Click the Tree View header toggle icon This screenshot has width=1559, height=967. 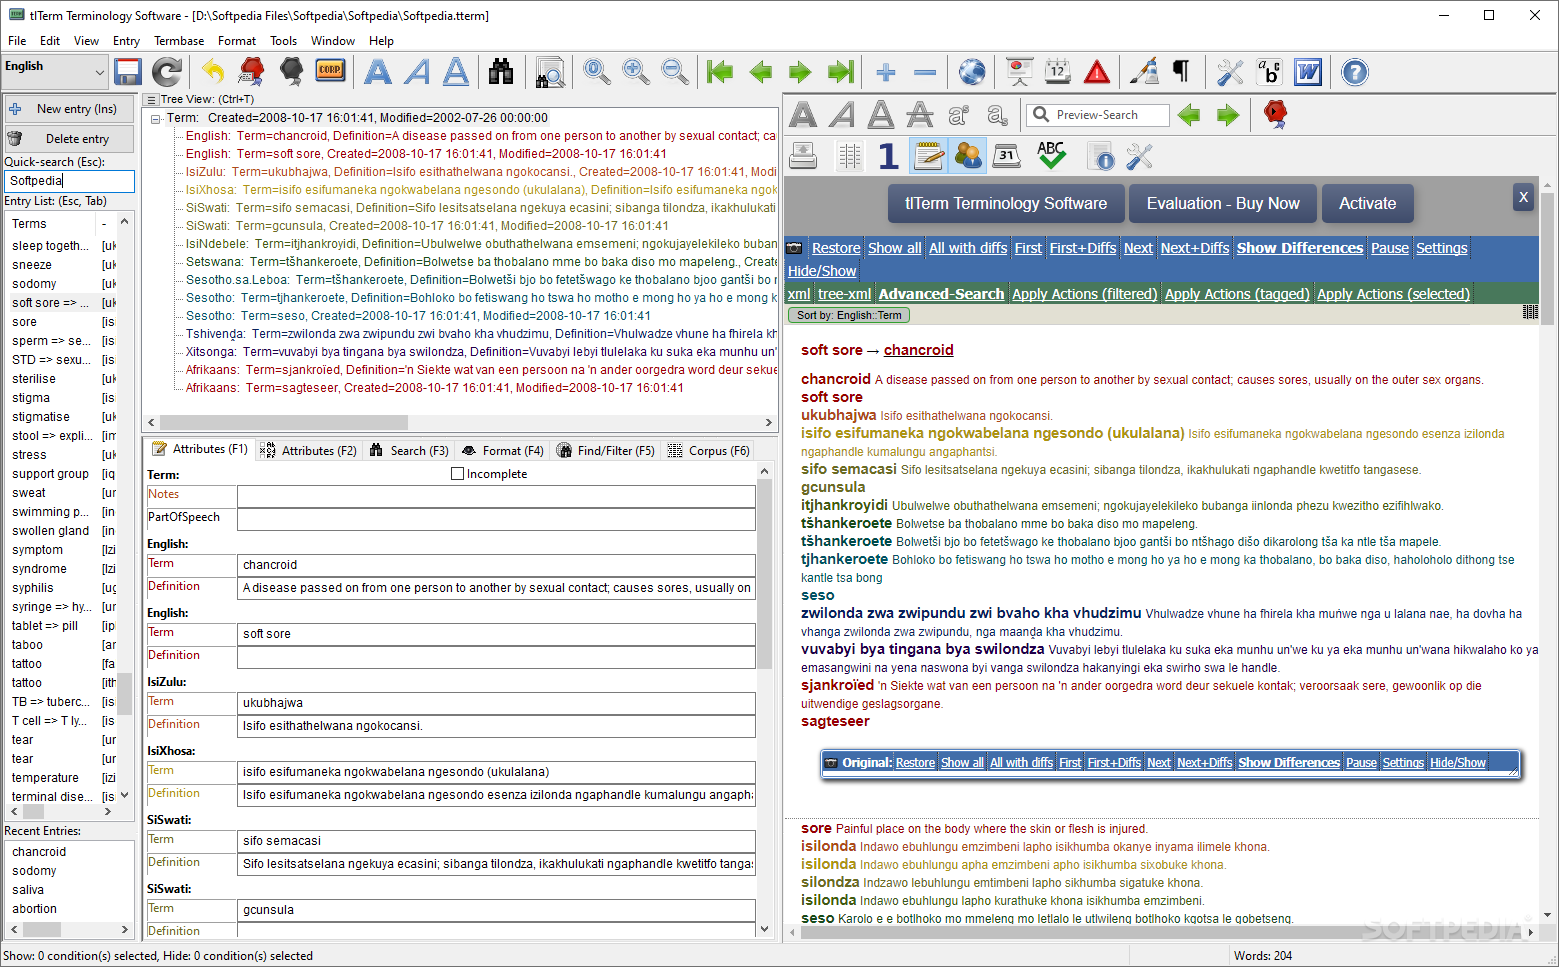click(151, 99)
